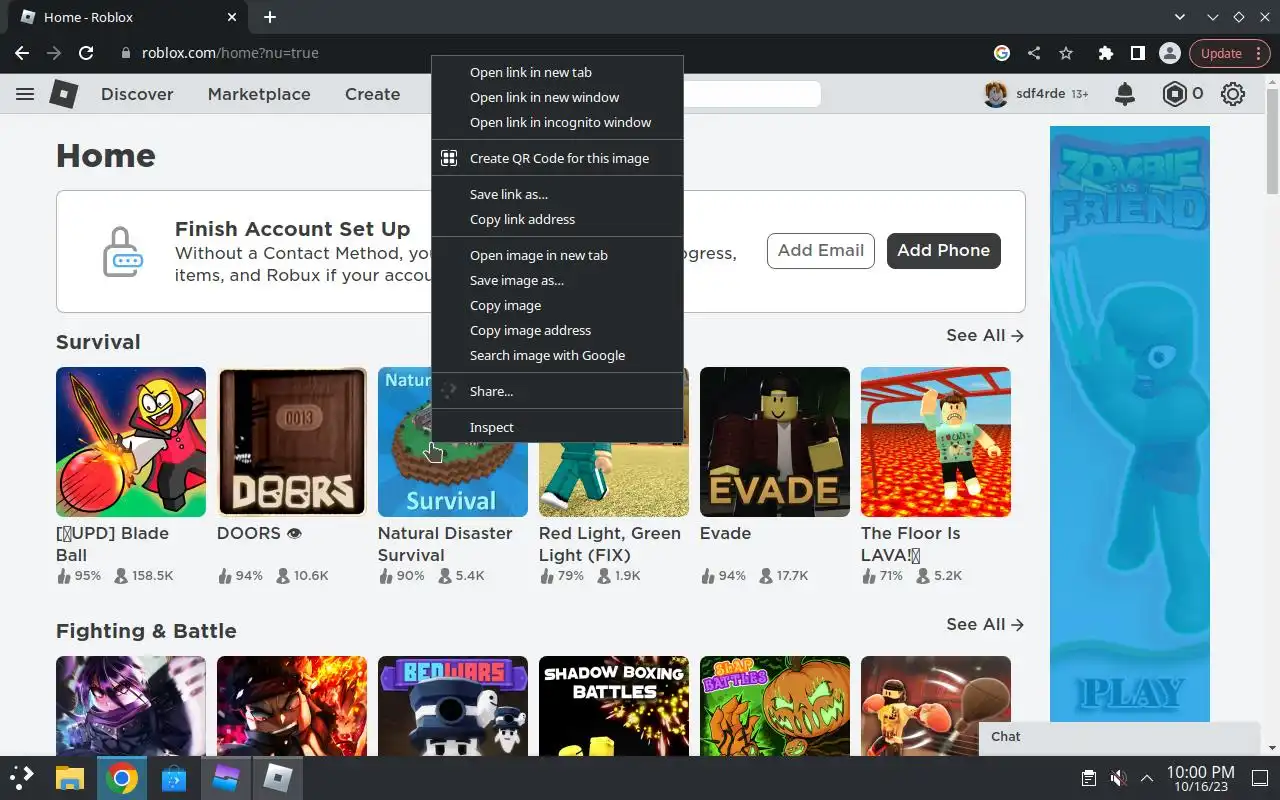Open the Shadow Boxing Battles thumbnail
Image resolution: width=1280 pixels, height=800 pixels.
pyautogui.click(x=614, y=705)
